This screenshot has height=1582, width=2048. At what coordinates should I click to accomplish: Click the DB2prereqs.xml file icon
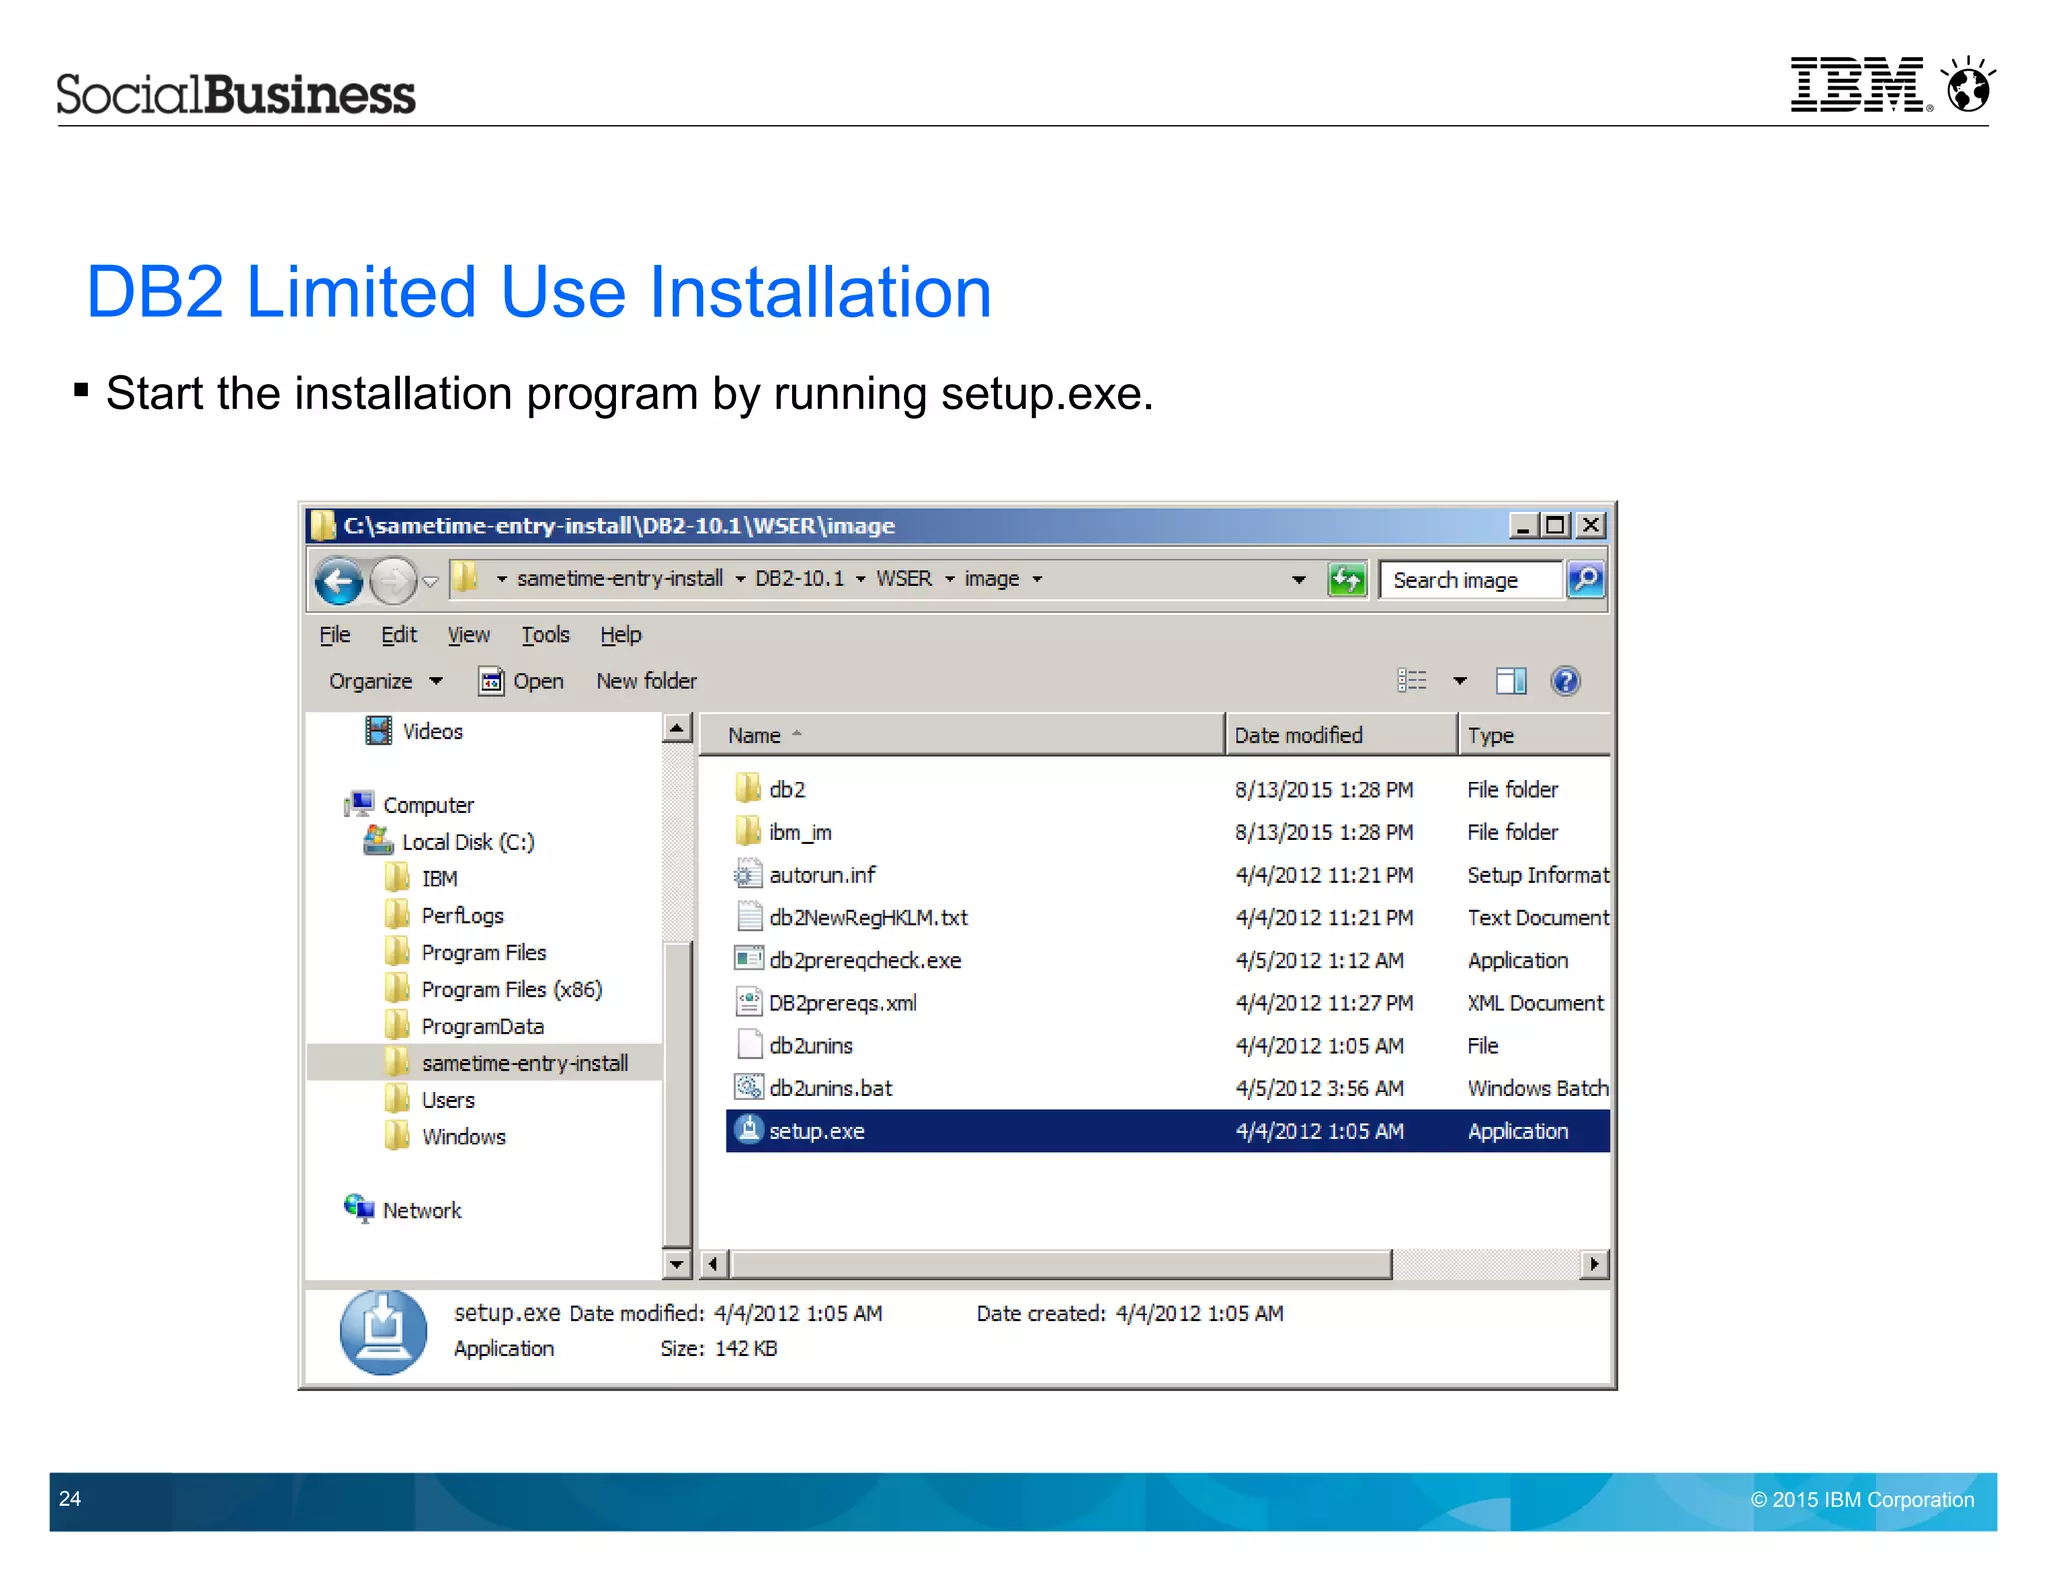pos(748,1003)
